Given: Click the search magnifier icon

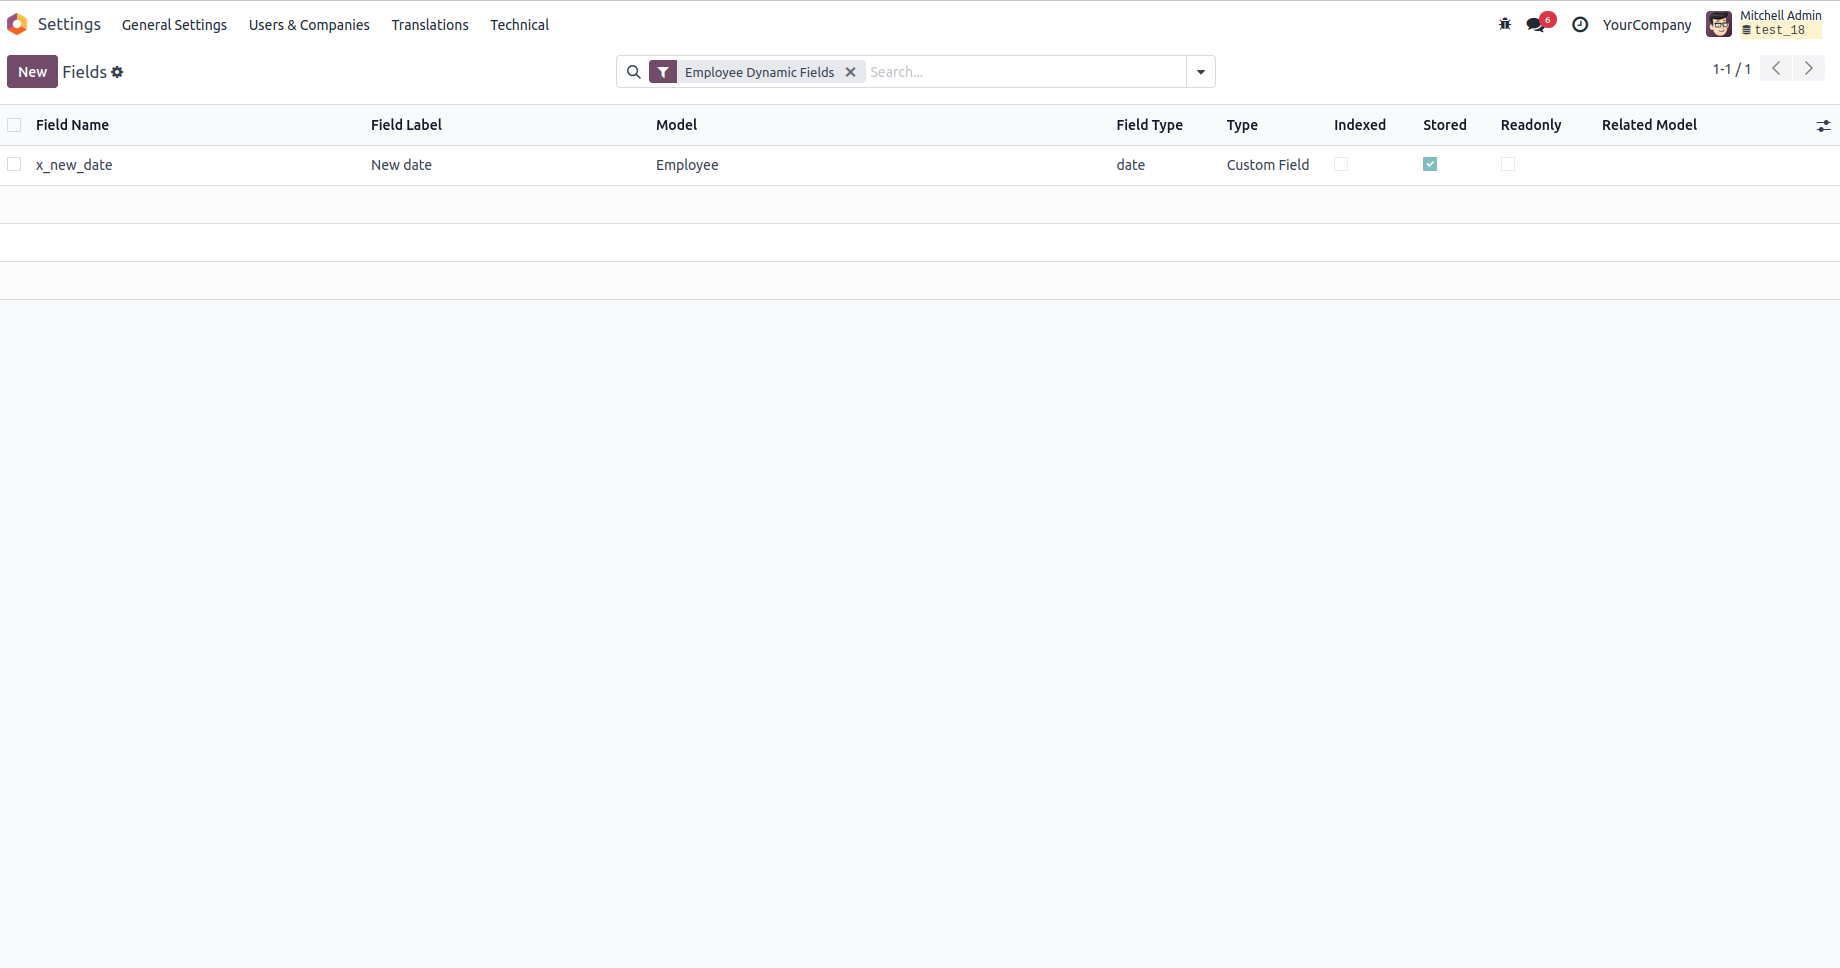Looking at the screenshot, I should tap(634, 72).
